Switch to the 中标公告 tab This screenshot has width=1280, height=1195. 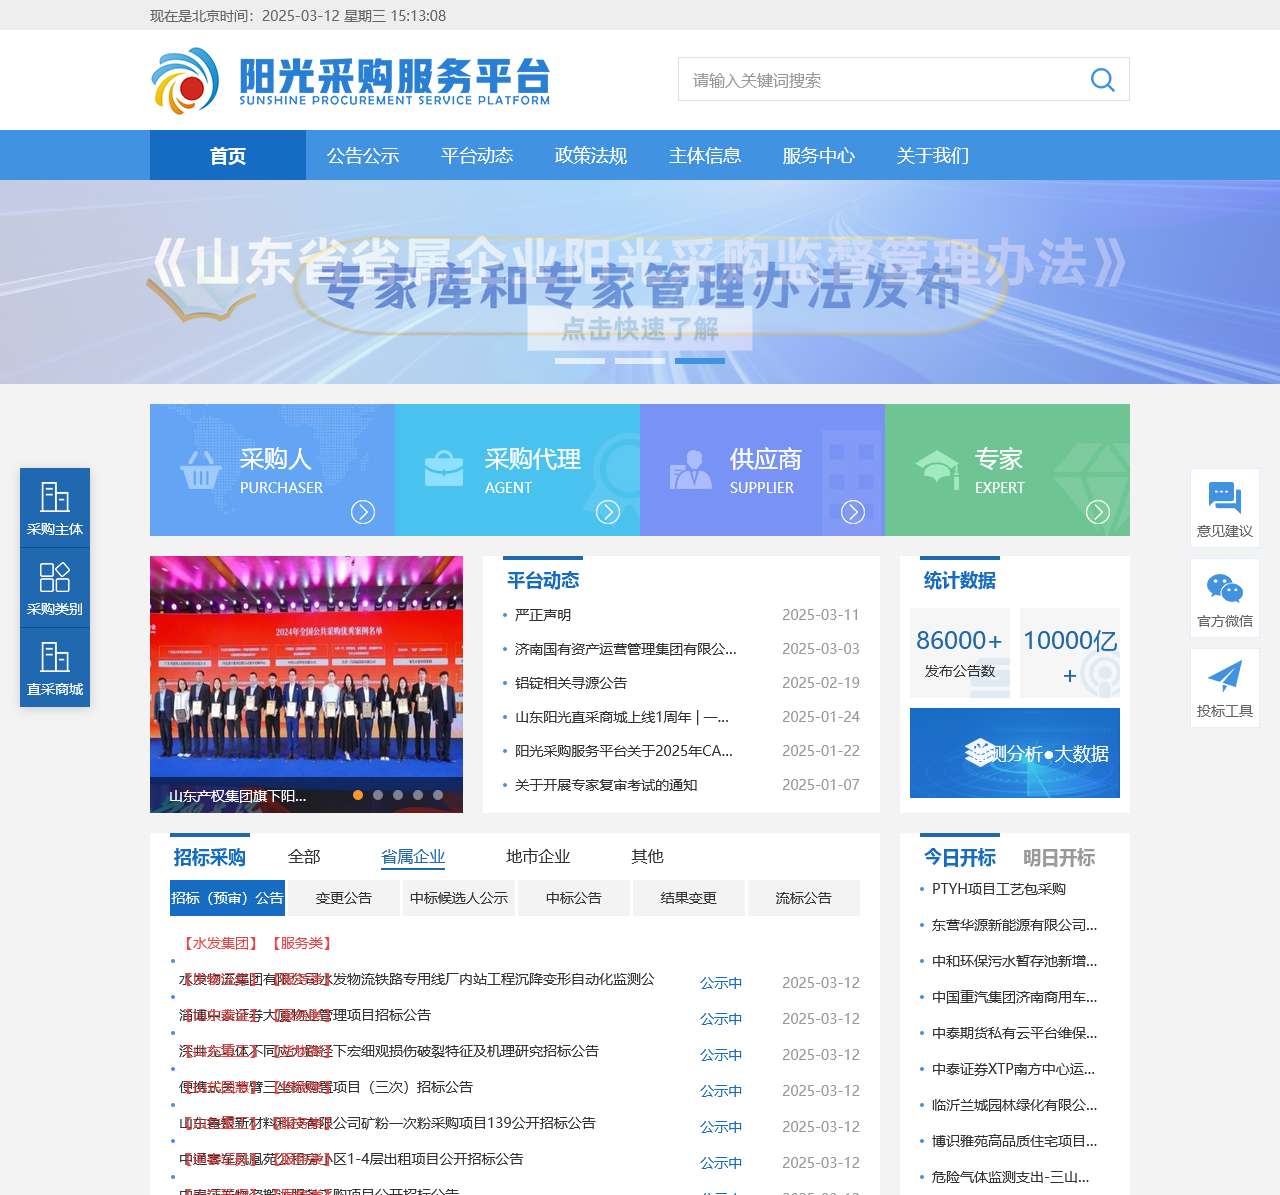(574, 898)
